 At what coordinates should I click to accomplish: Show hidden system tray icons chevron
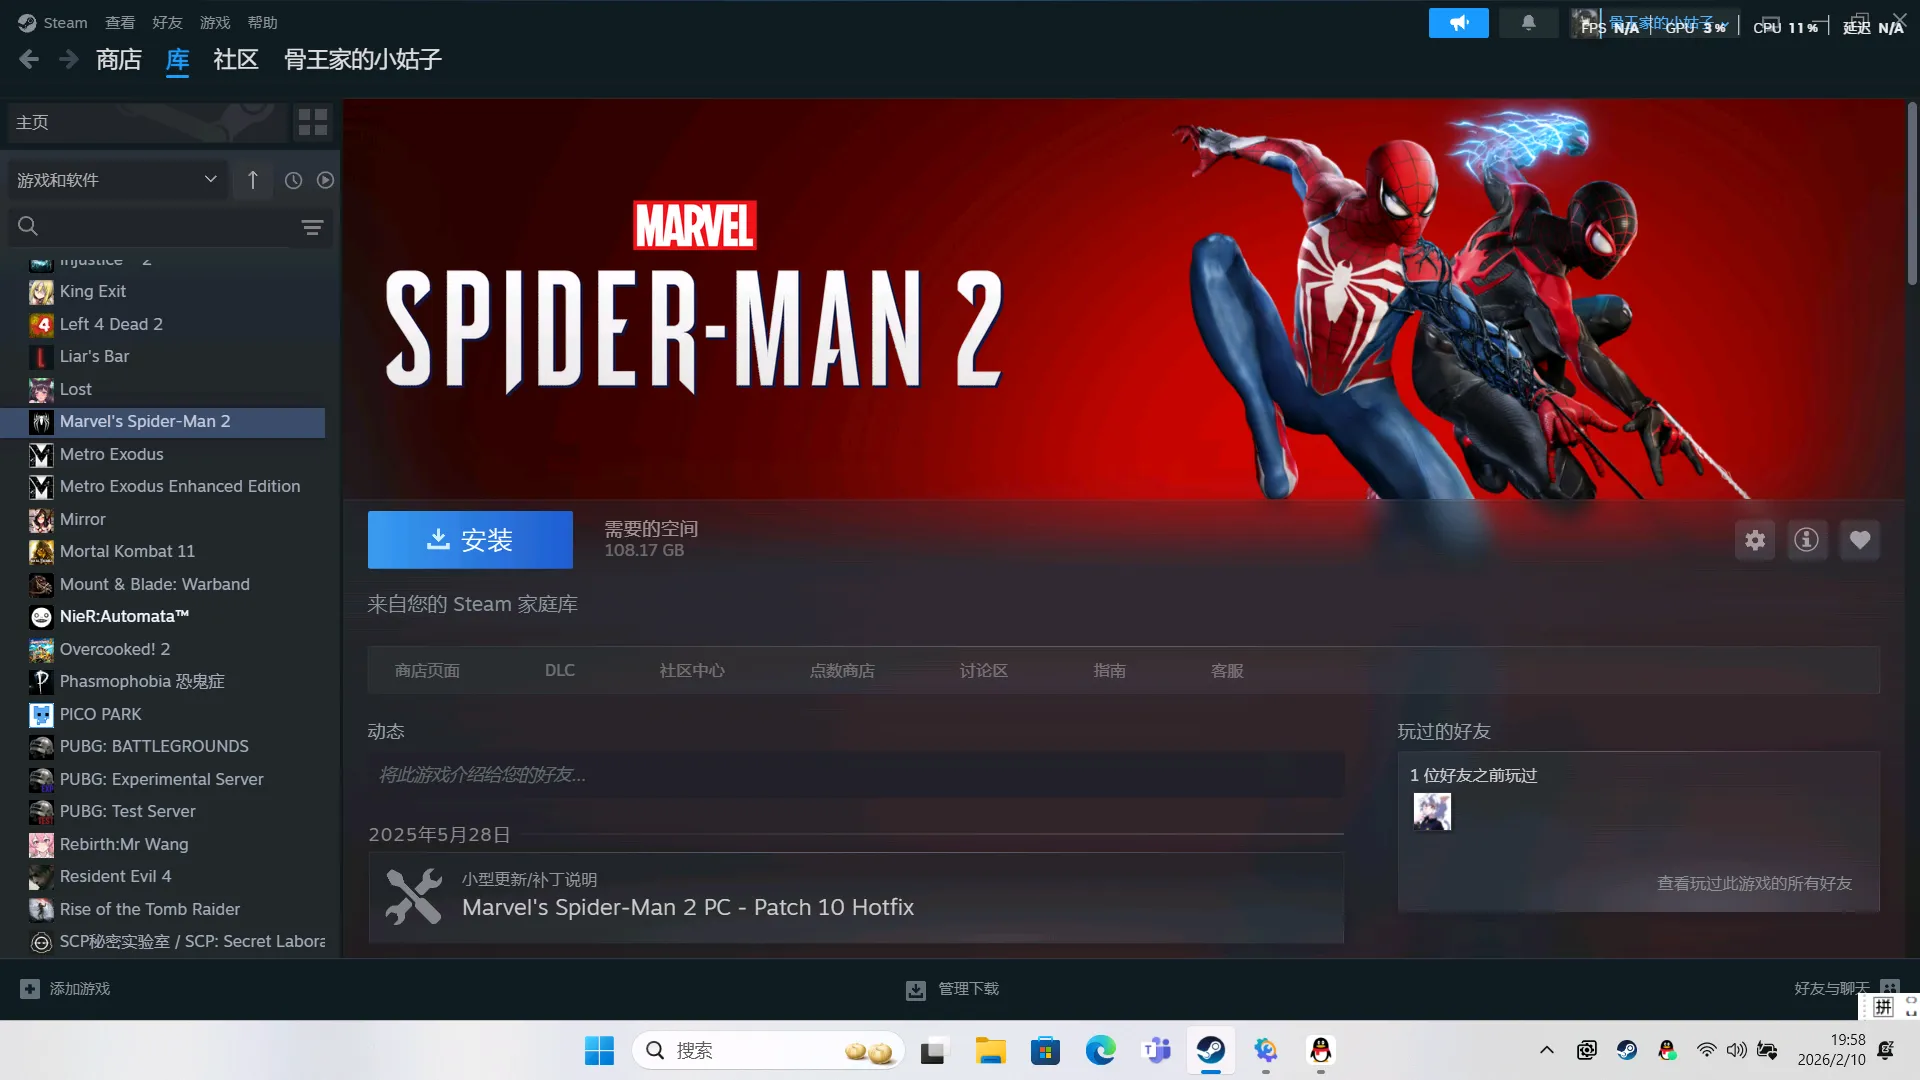coord(1546,1050)
